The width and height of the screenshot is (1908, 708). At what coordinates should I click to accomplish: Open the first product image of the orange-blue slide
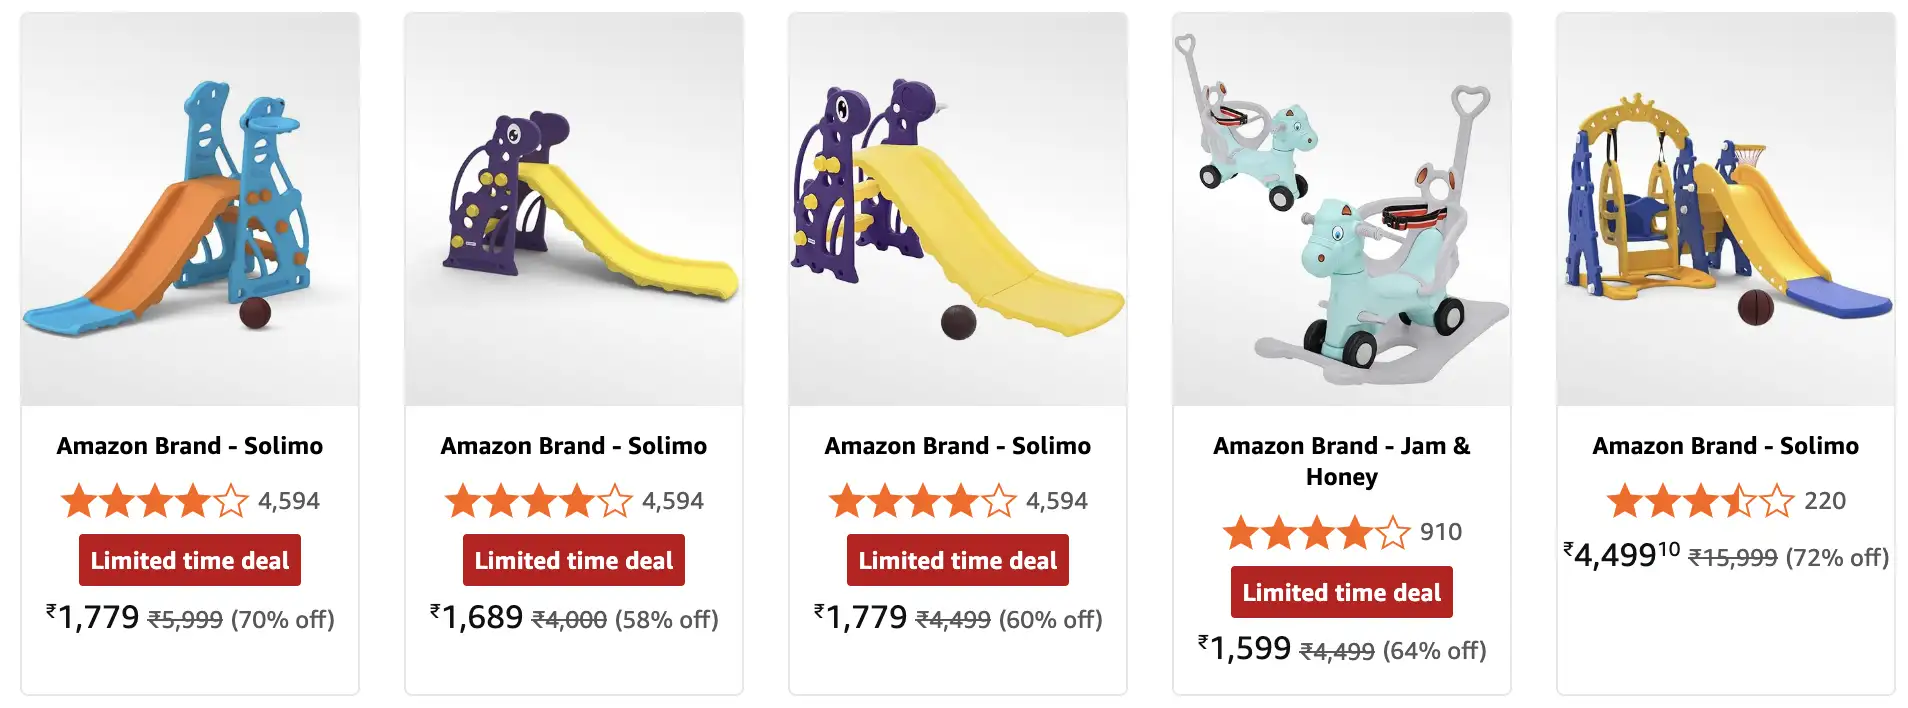click(x=188, y=205)
